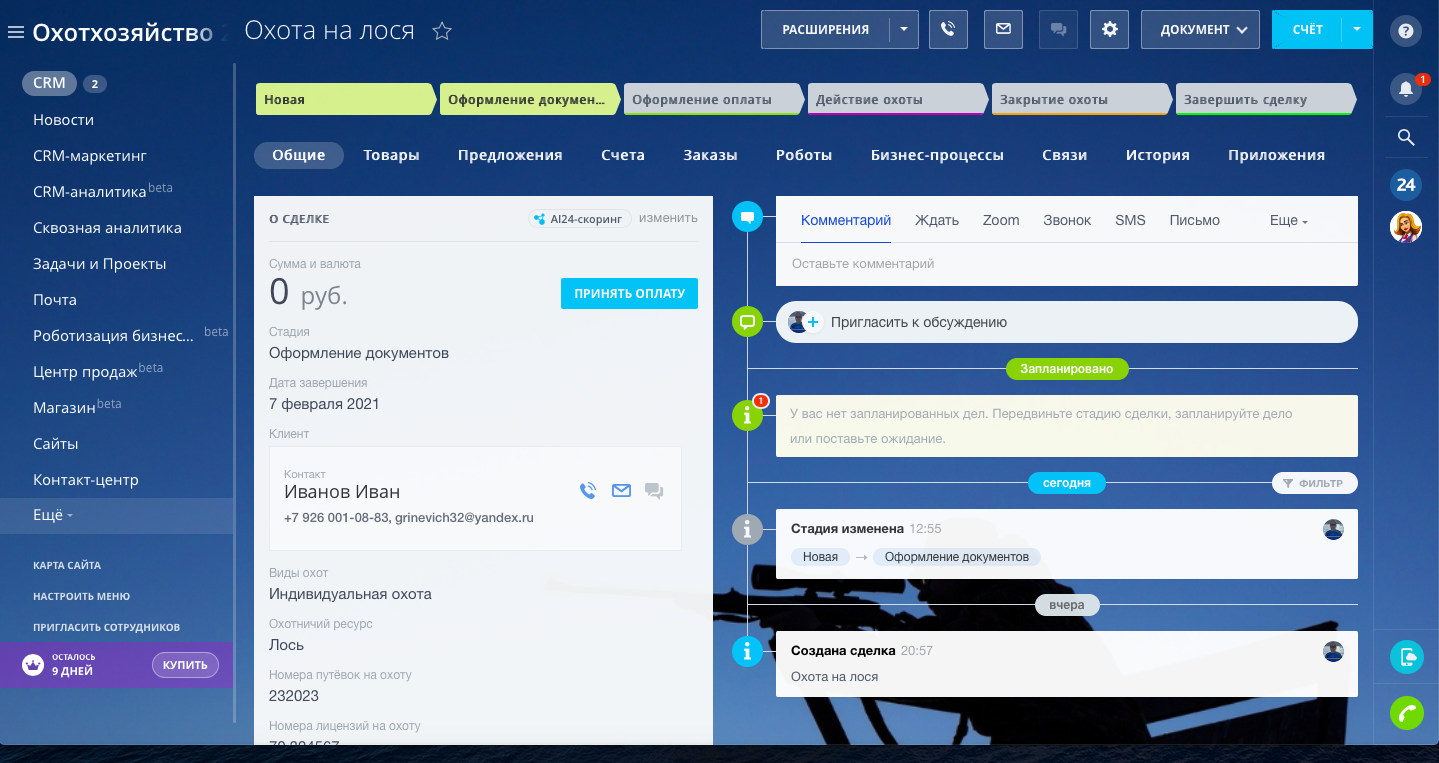Click the green discussion timeline icon
1439x763 pixels.
[747, 322]
